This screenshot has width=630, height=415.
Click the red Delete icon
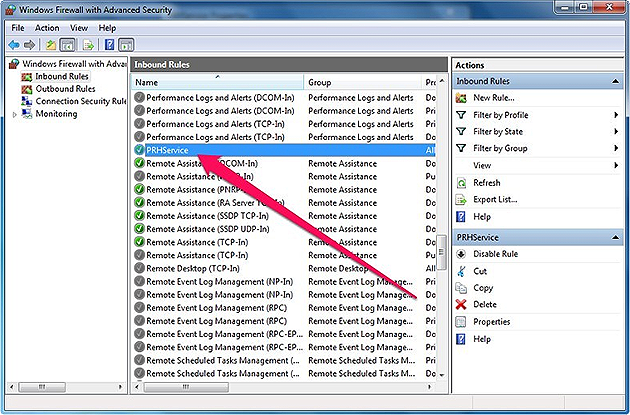(461, 305)
